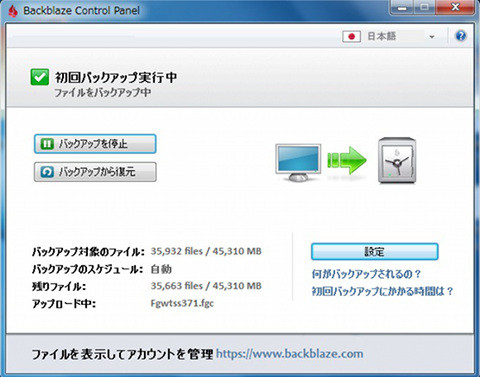Click the green checkmark status icon

tap(40, 77)
